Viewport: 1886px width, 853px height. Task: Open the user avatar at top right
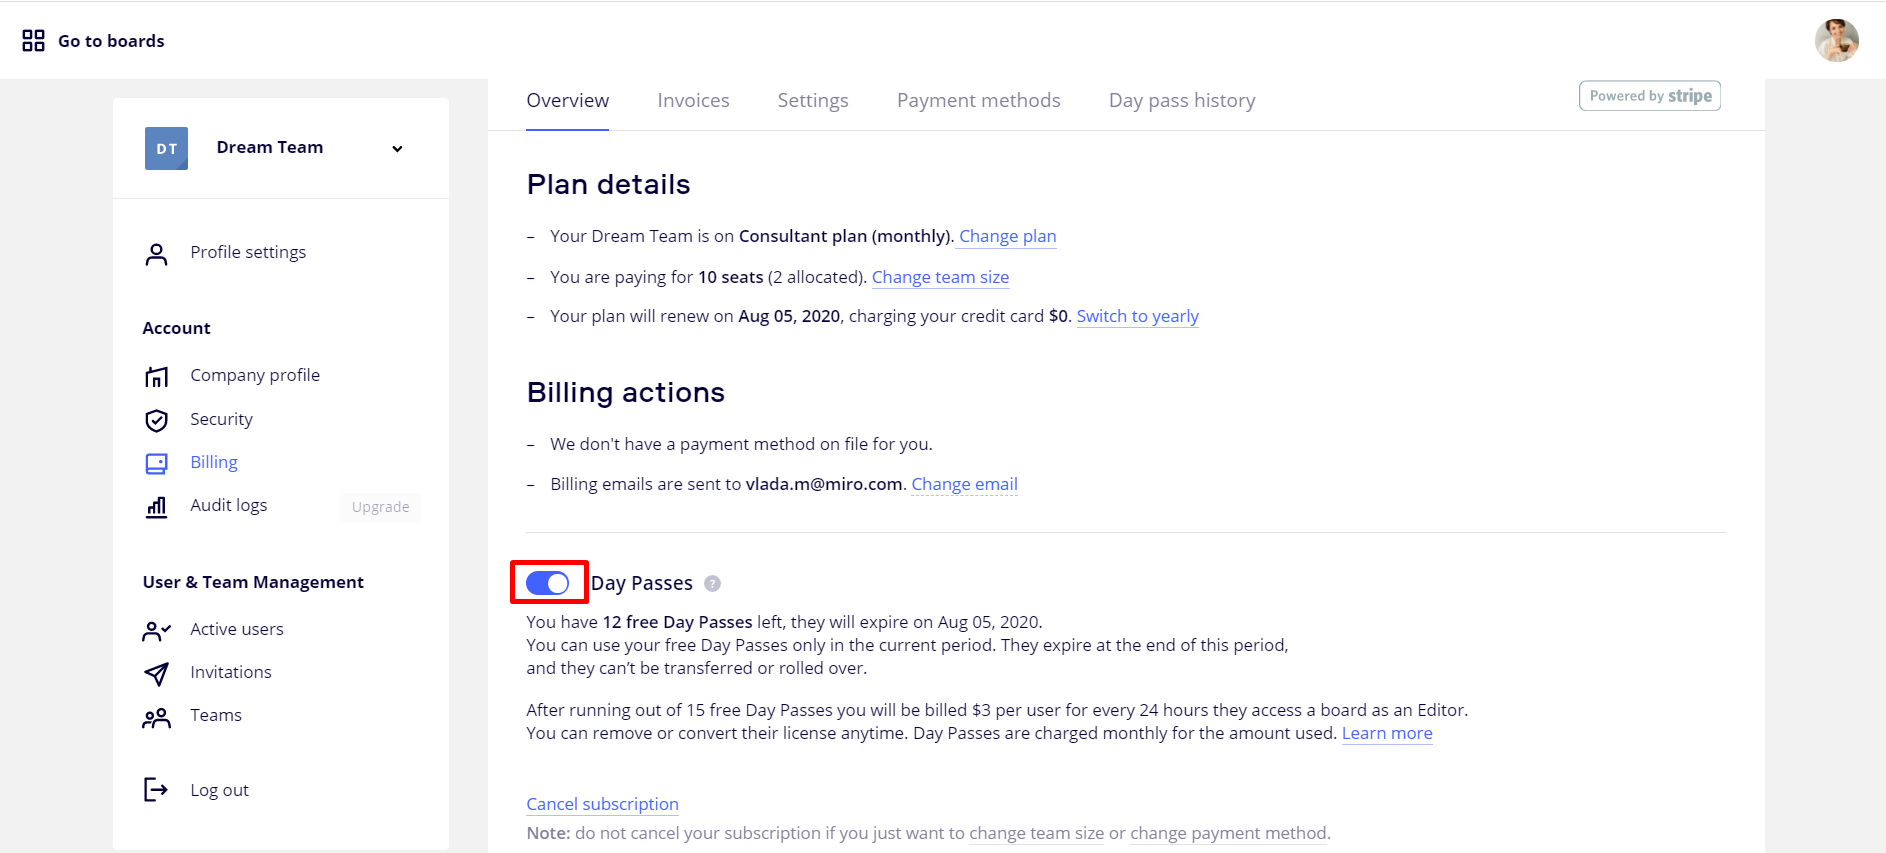[1836, 41]
